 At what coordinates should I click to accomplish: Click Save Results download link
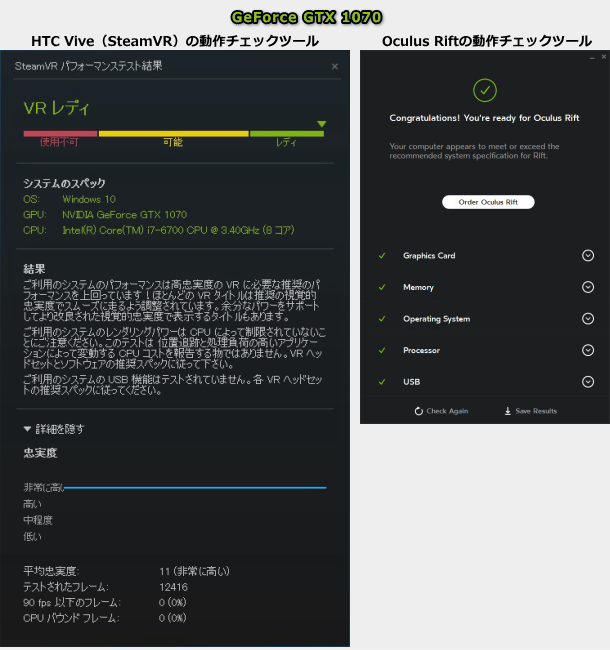530,411
